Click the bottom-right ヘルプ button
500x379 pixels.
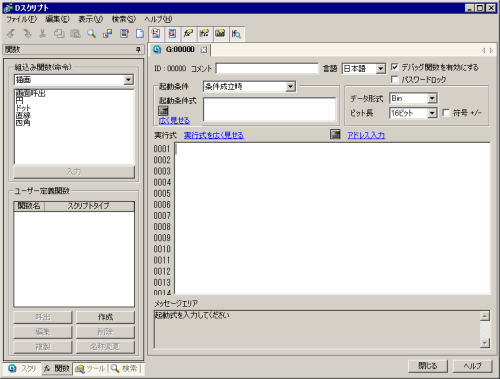pos(472,366)
